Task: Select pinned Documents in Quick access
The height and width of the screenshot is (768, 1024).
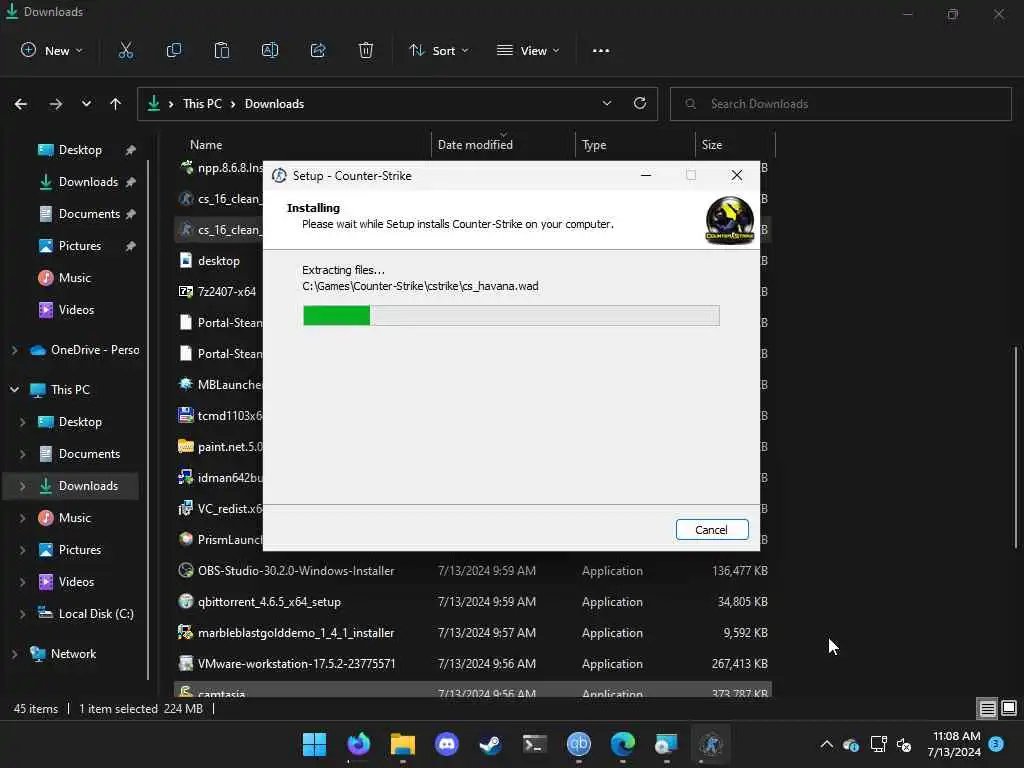Action: [89, 214]
